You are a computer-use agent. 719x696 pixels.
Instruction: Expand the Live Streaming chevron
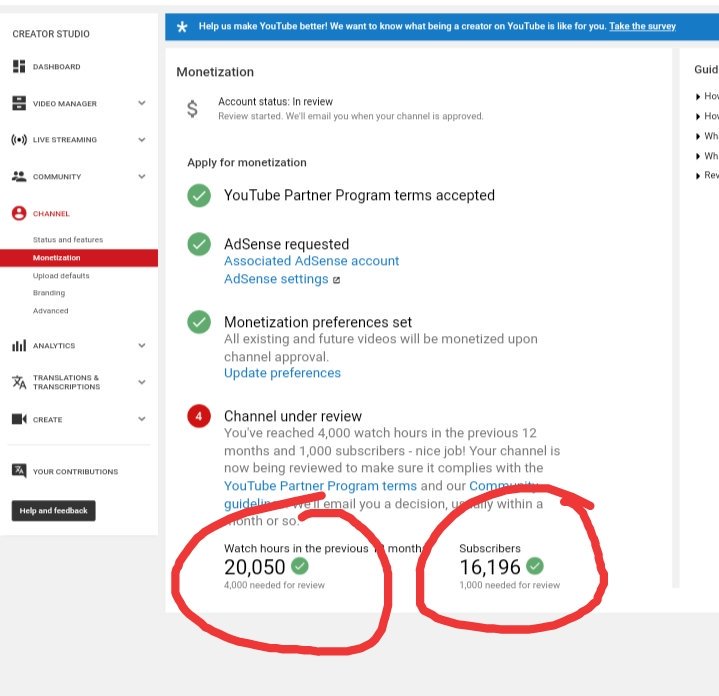pos(142,139)
